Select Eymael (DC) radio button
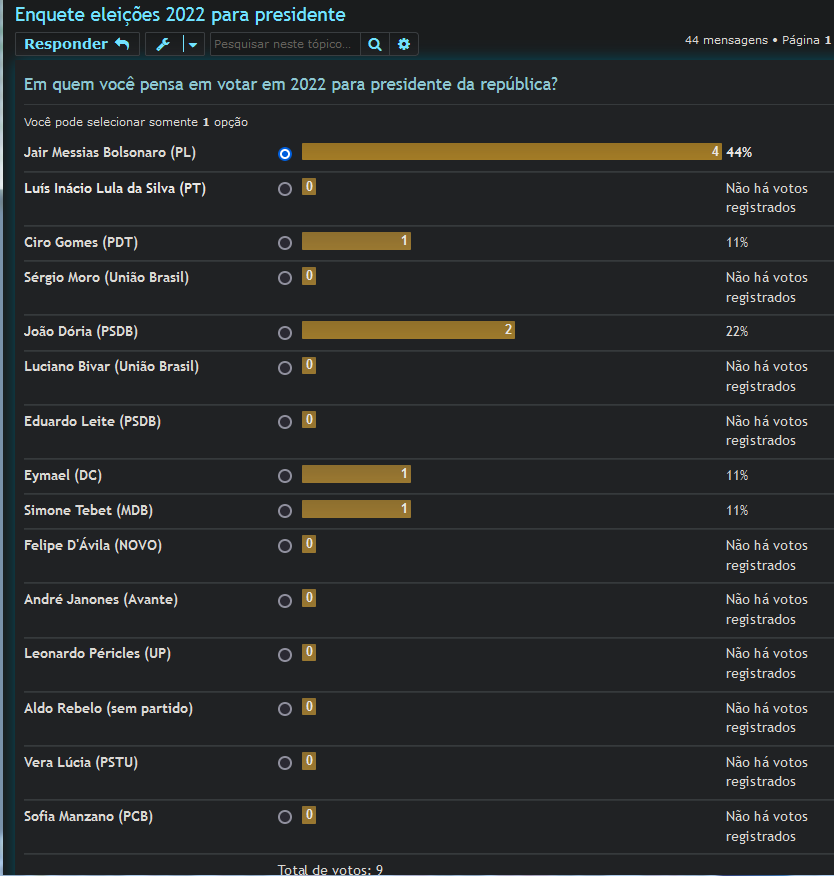This screenshot has height=876, width=834. pos(285,476)
